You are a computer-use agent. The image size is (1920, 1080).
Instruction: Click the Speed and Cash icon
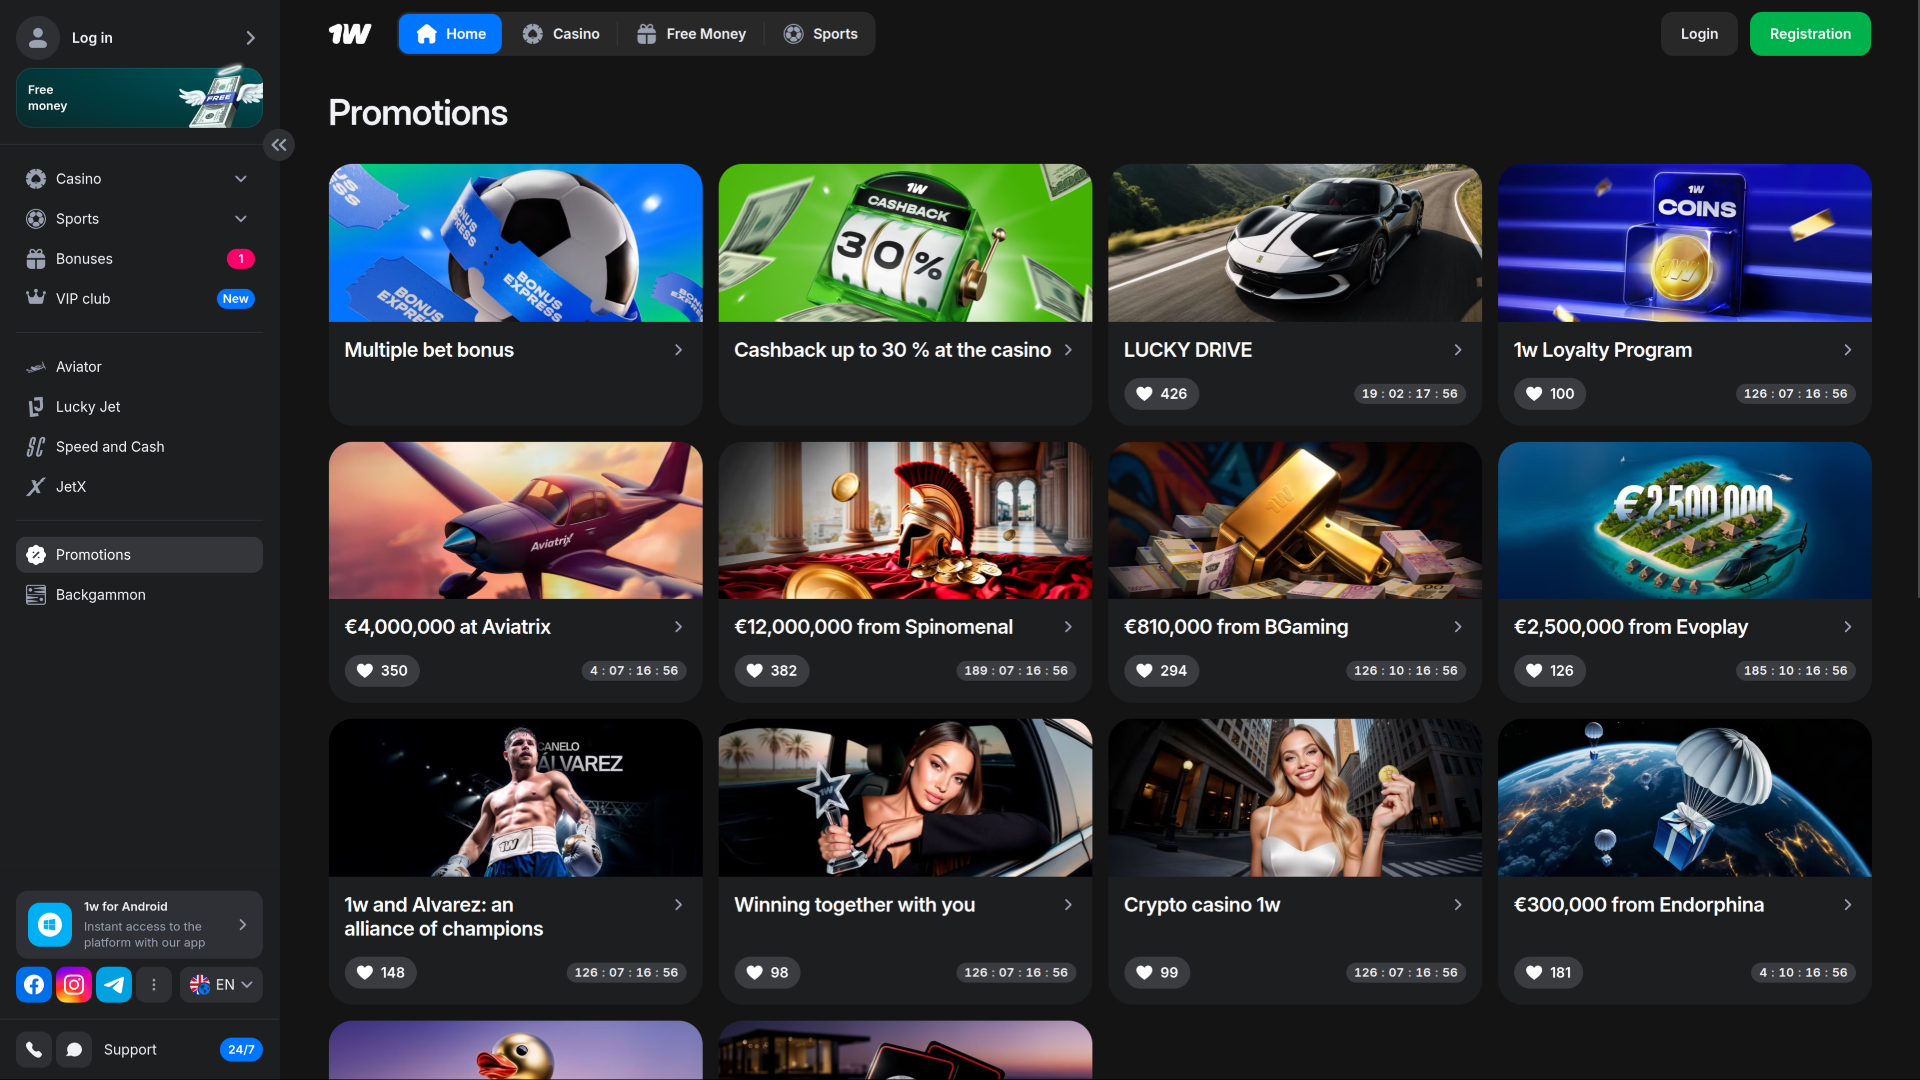click(36, 446)
